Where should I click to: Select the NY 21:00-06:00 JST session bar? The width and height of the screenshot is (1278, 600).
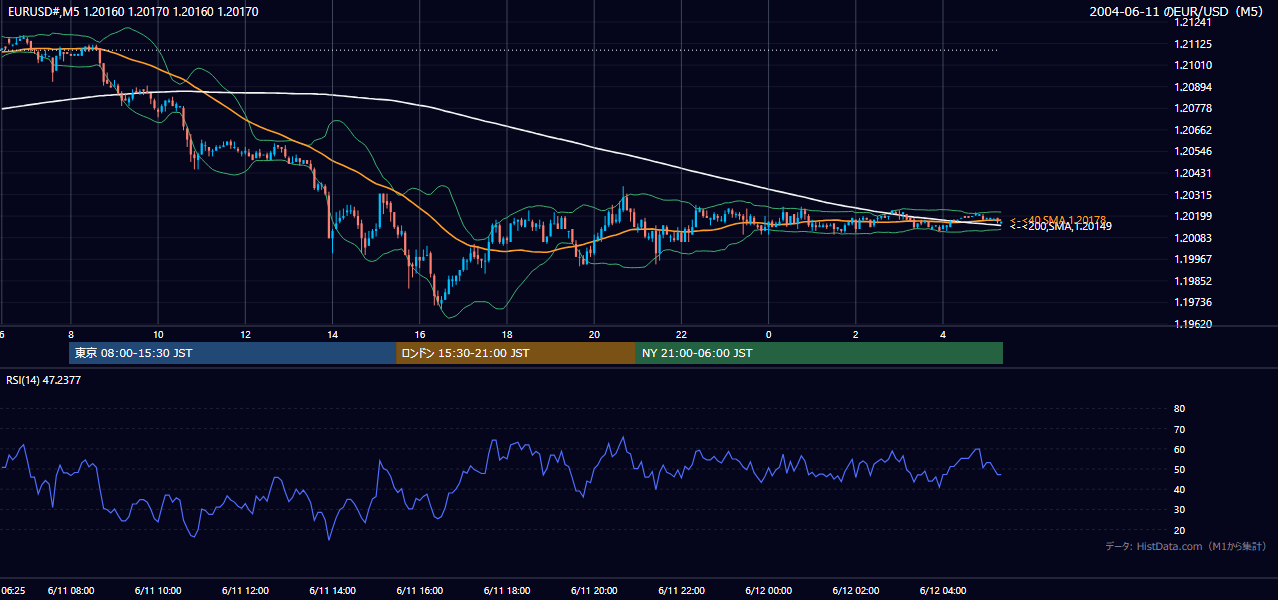click(x=819, y=353)
